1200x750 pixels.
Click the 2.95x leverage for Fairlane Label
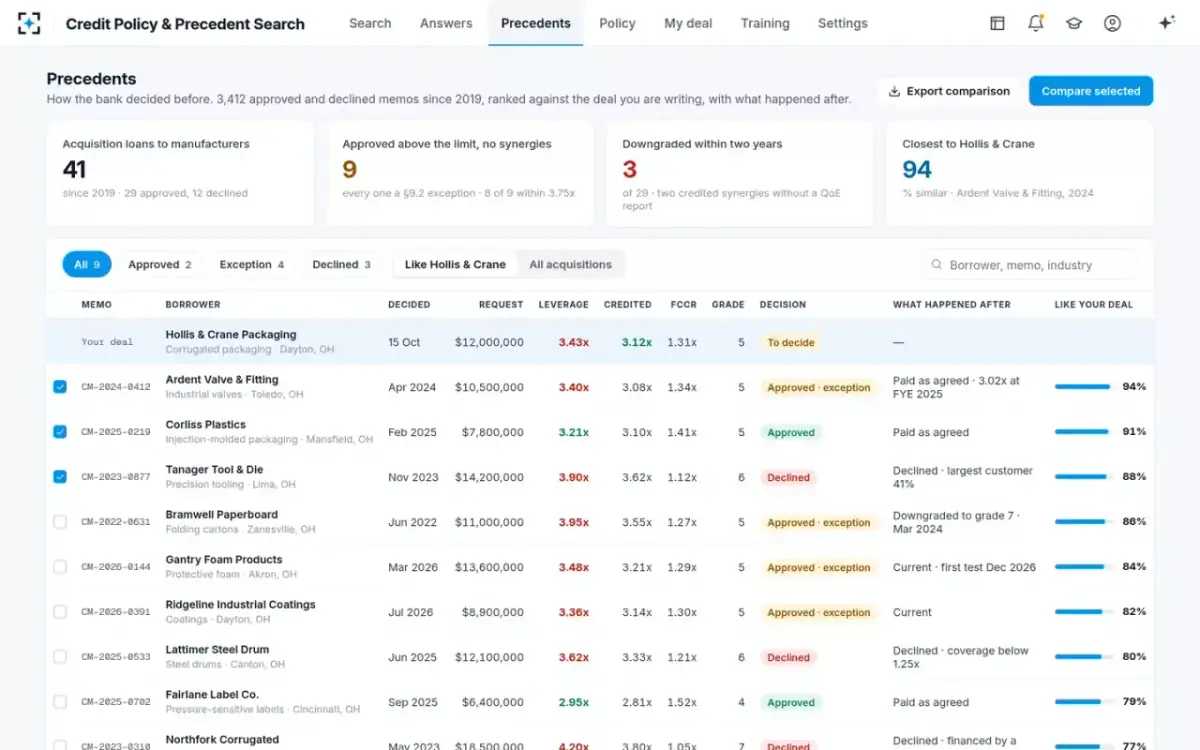(573, 702)
